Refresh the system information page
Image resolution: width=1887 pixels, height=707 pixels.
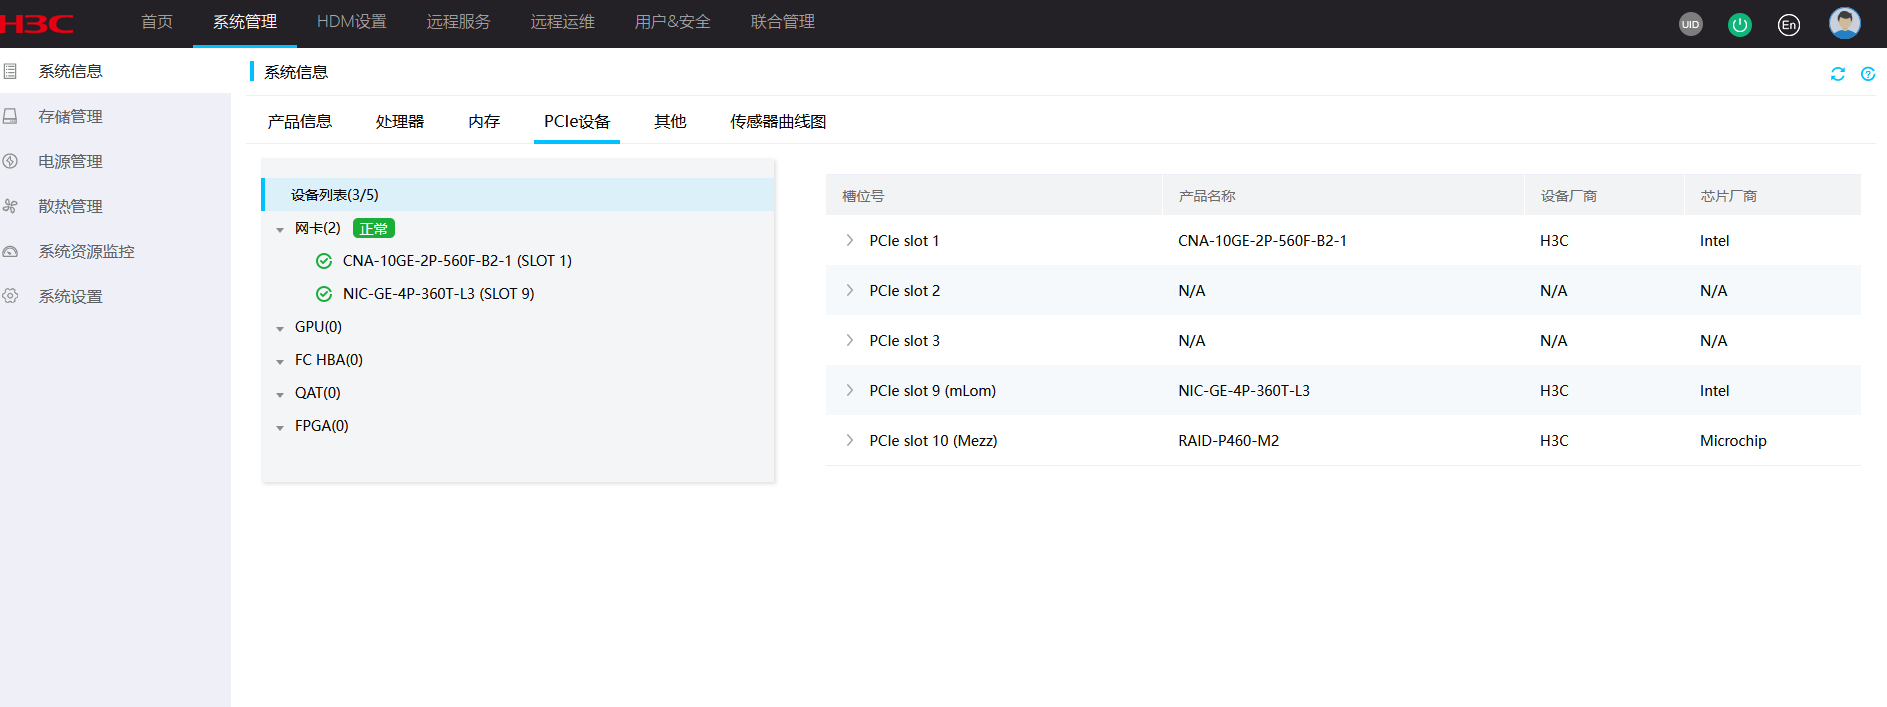click(1838, 74)
